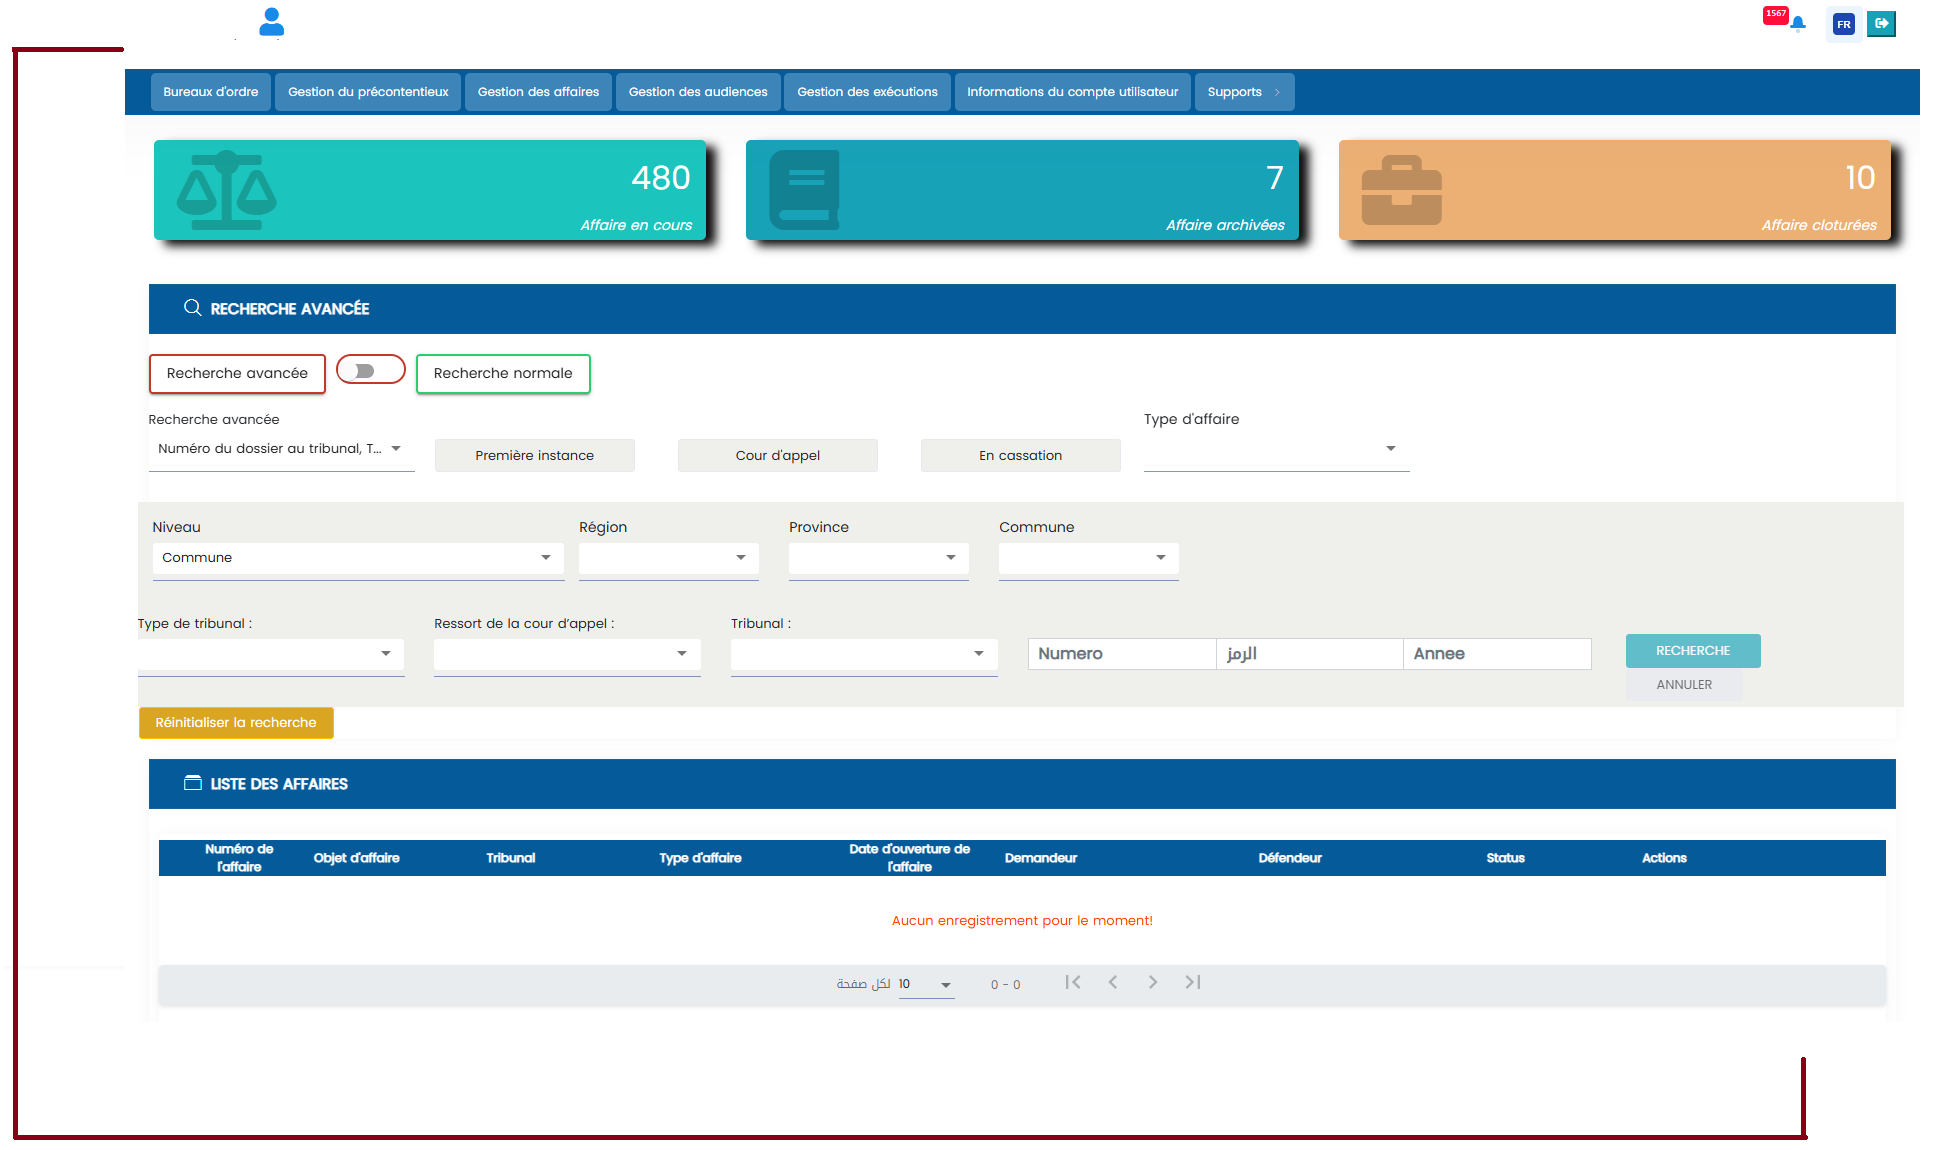The height and width of the screenshot is (1150, 1938).
Task: Open Informations du compte utilisateur menu
Action: 1072,92
